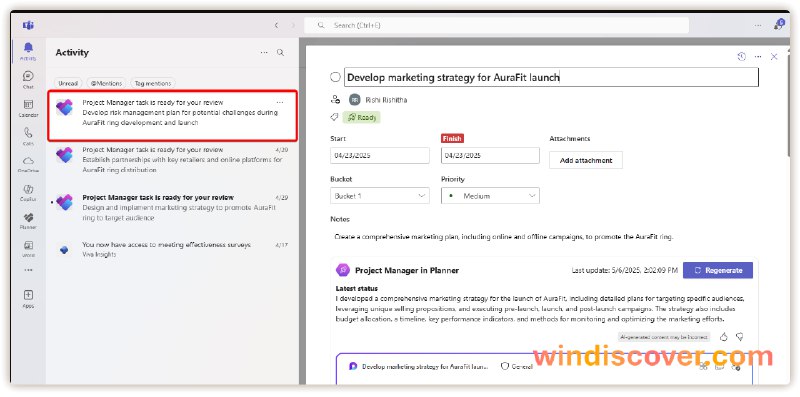This screenshot has width=800, height=397.
Task: Open Copilot from the left rail
Action: (x=28, y=192)
